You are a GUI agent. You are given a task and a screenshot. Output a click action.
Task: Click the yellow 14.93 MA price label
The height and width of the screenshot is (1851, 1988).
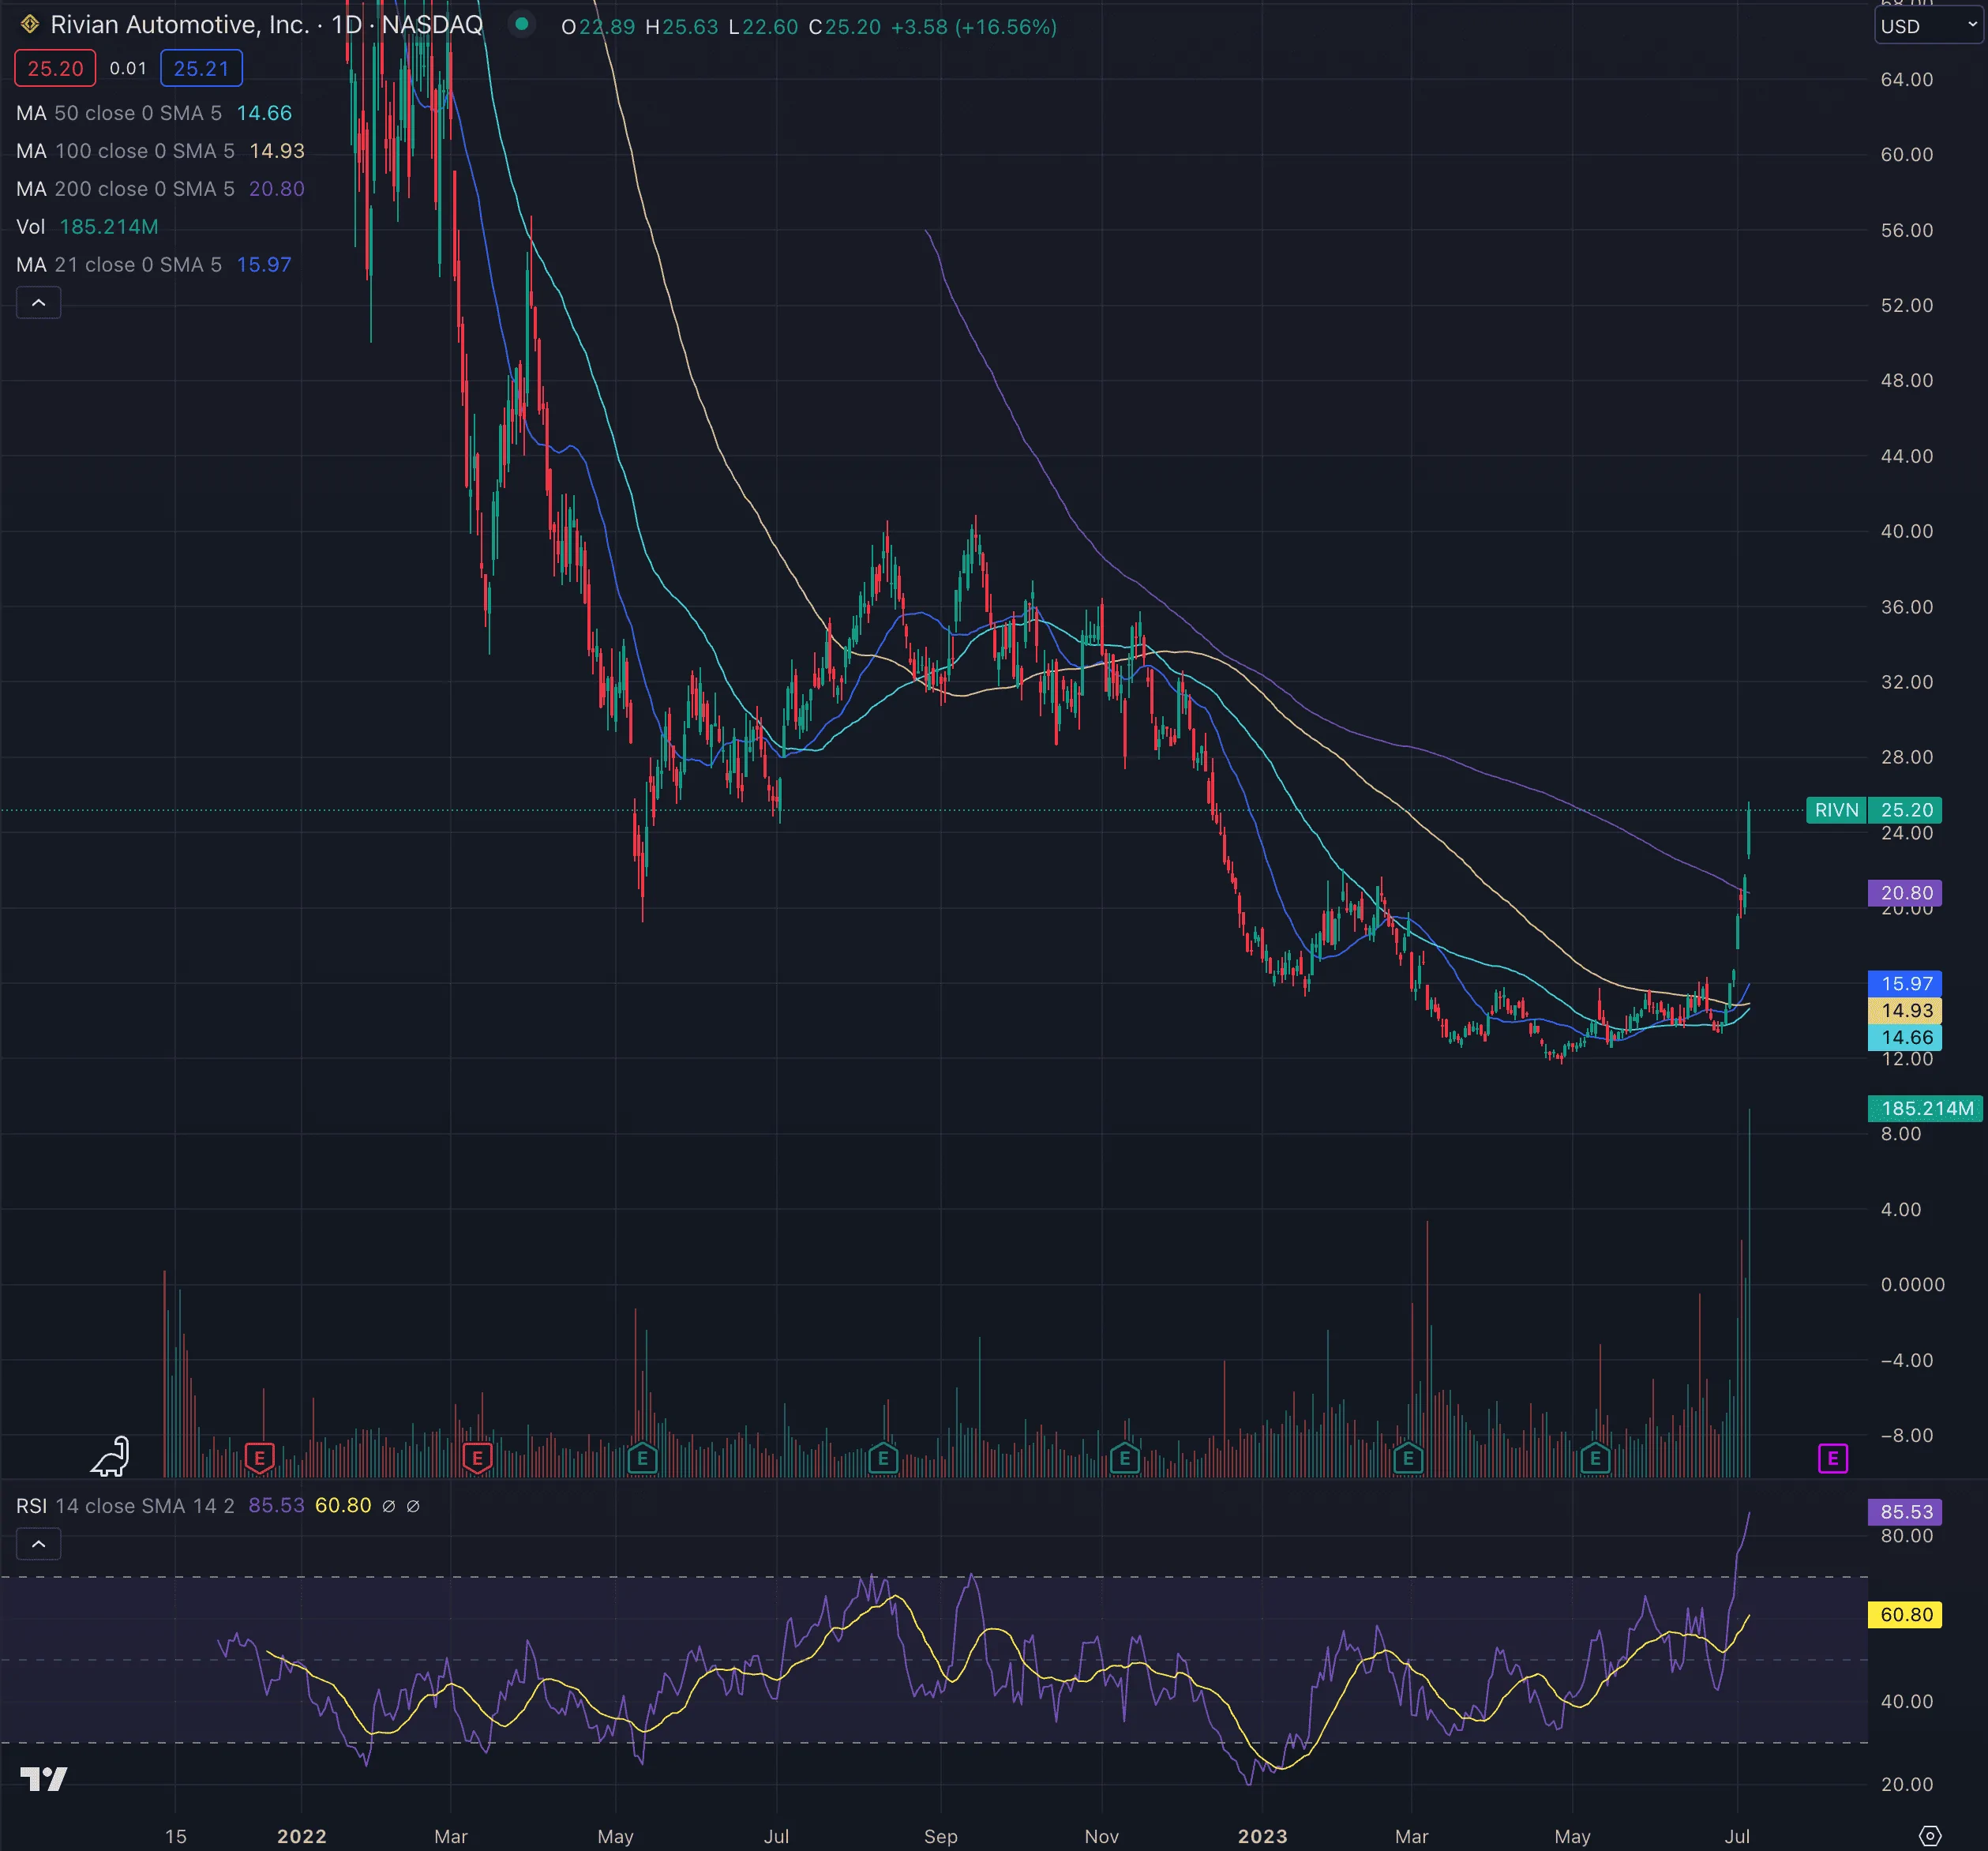[x=1905, y=1010]
